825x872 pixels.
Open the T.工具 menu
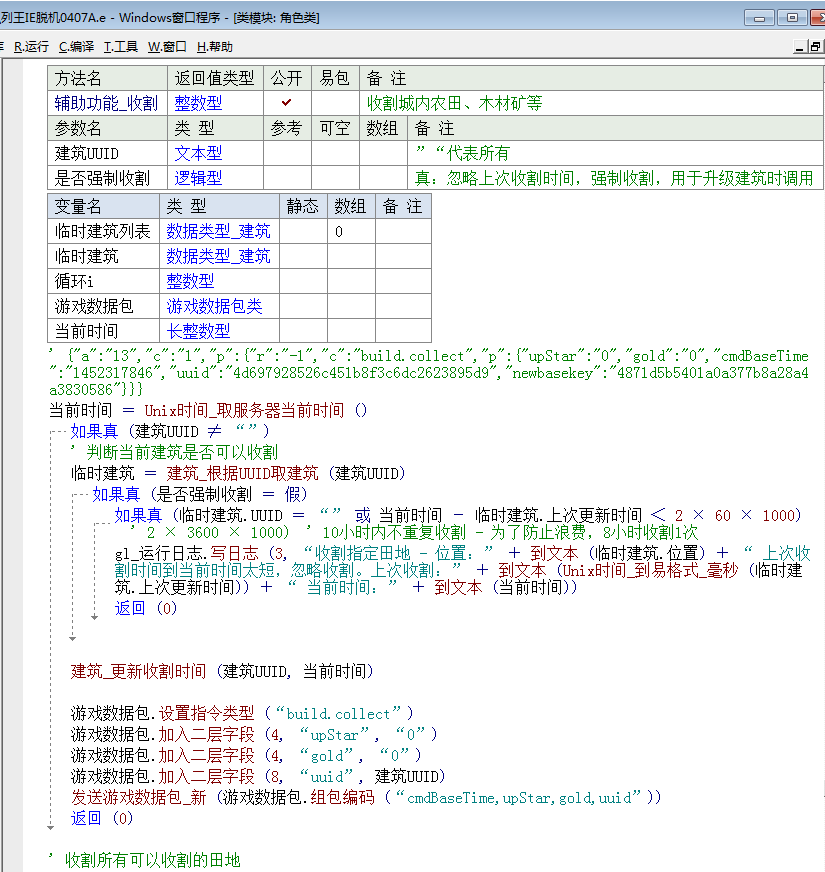(x=121, y=46)
